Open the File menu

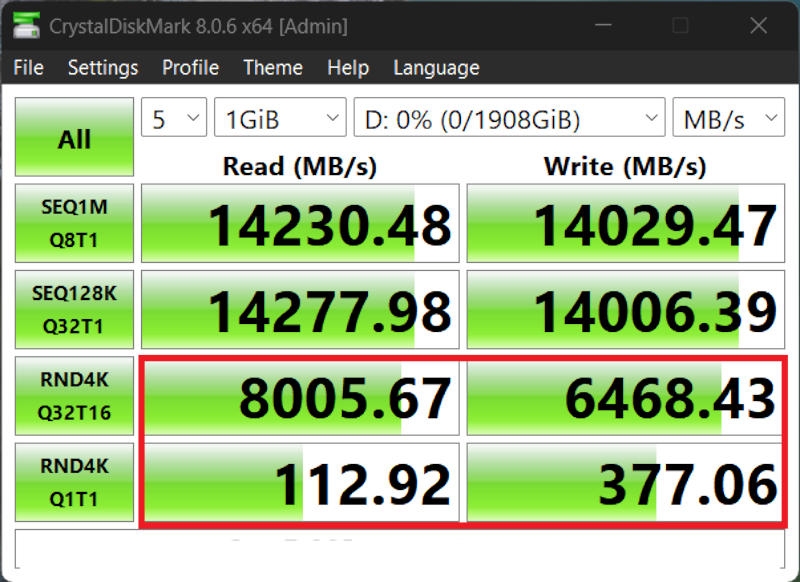point(28,68)
